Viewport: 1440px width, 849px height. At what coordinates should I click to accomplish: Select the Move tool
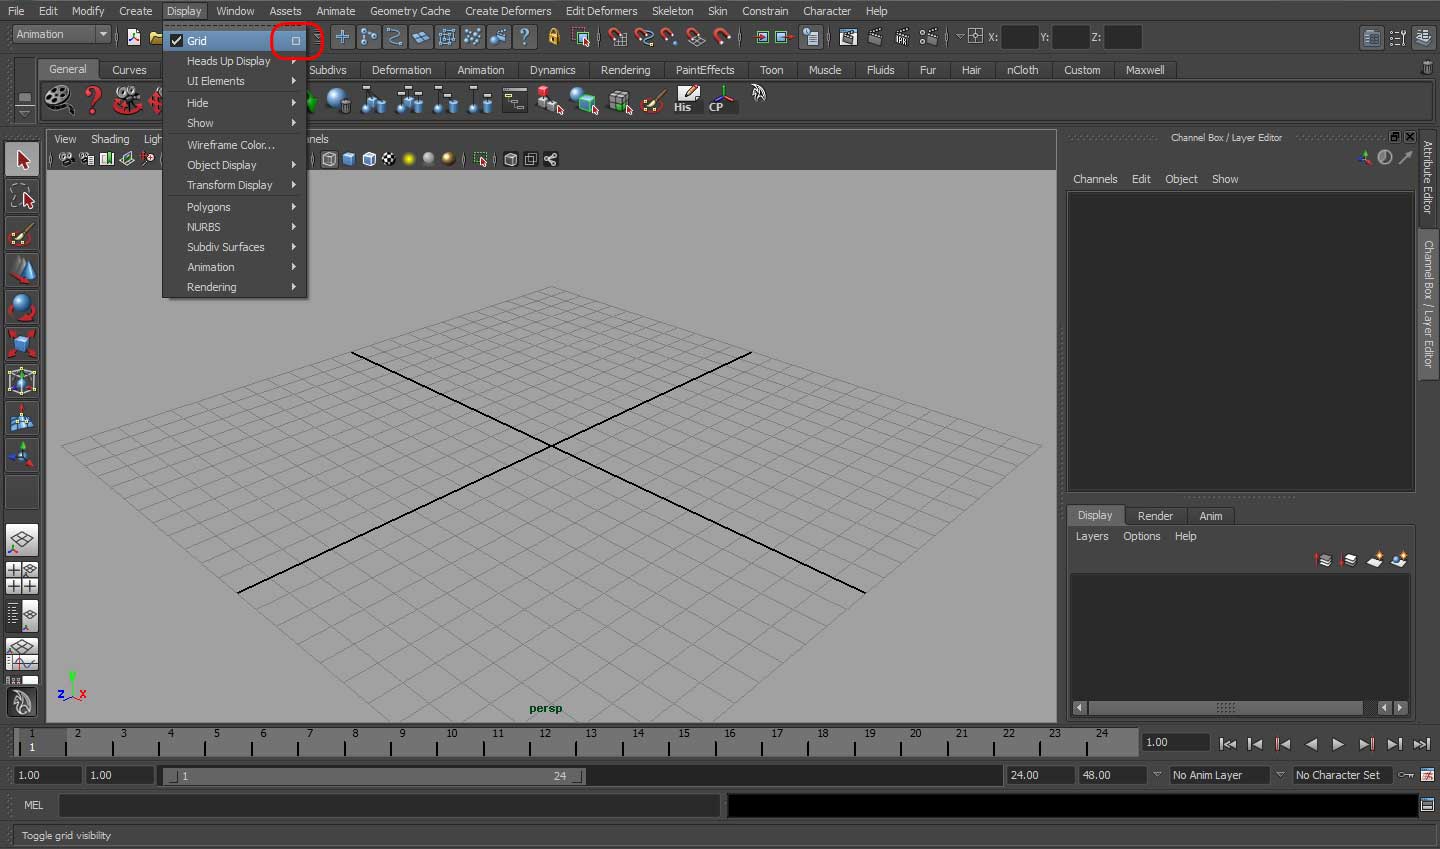point(22,270)
